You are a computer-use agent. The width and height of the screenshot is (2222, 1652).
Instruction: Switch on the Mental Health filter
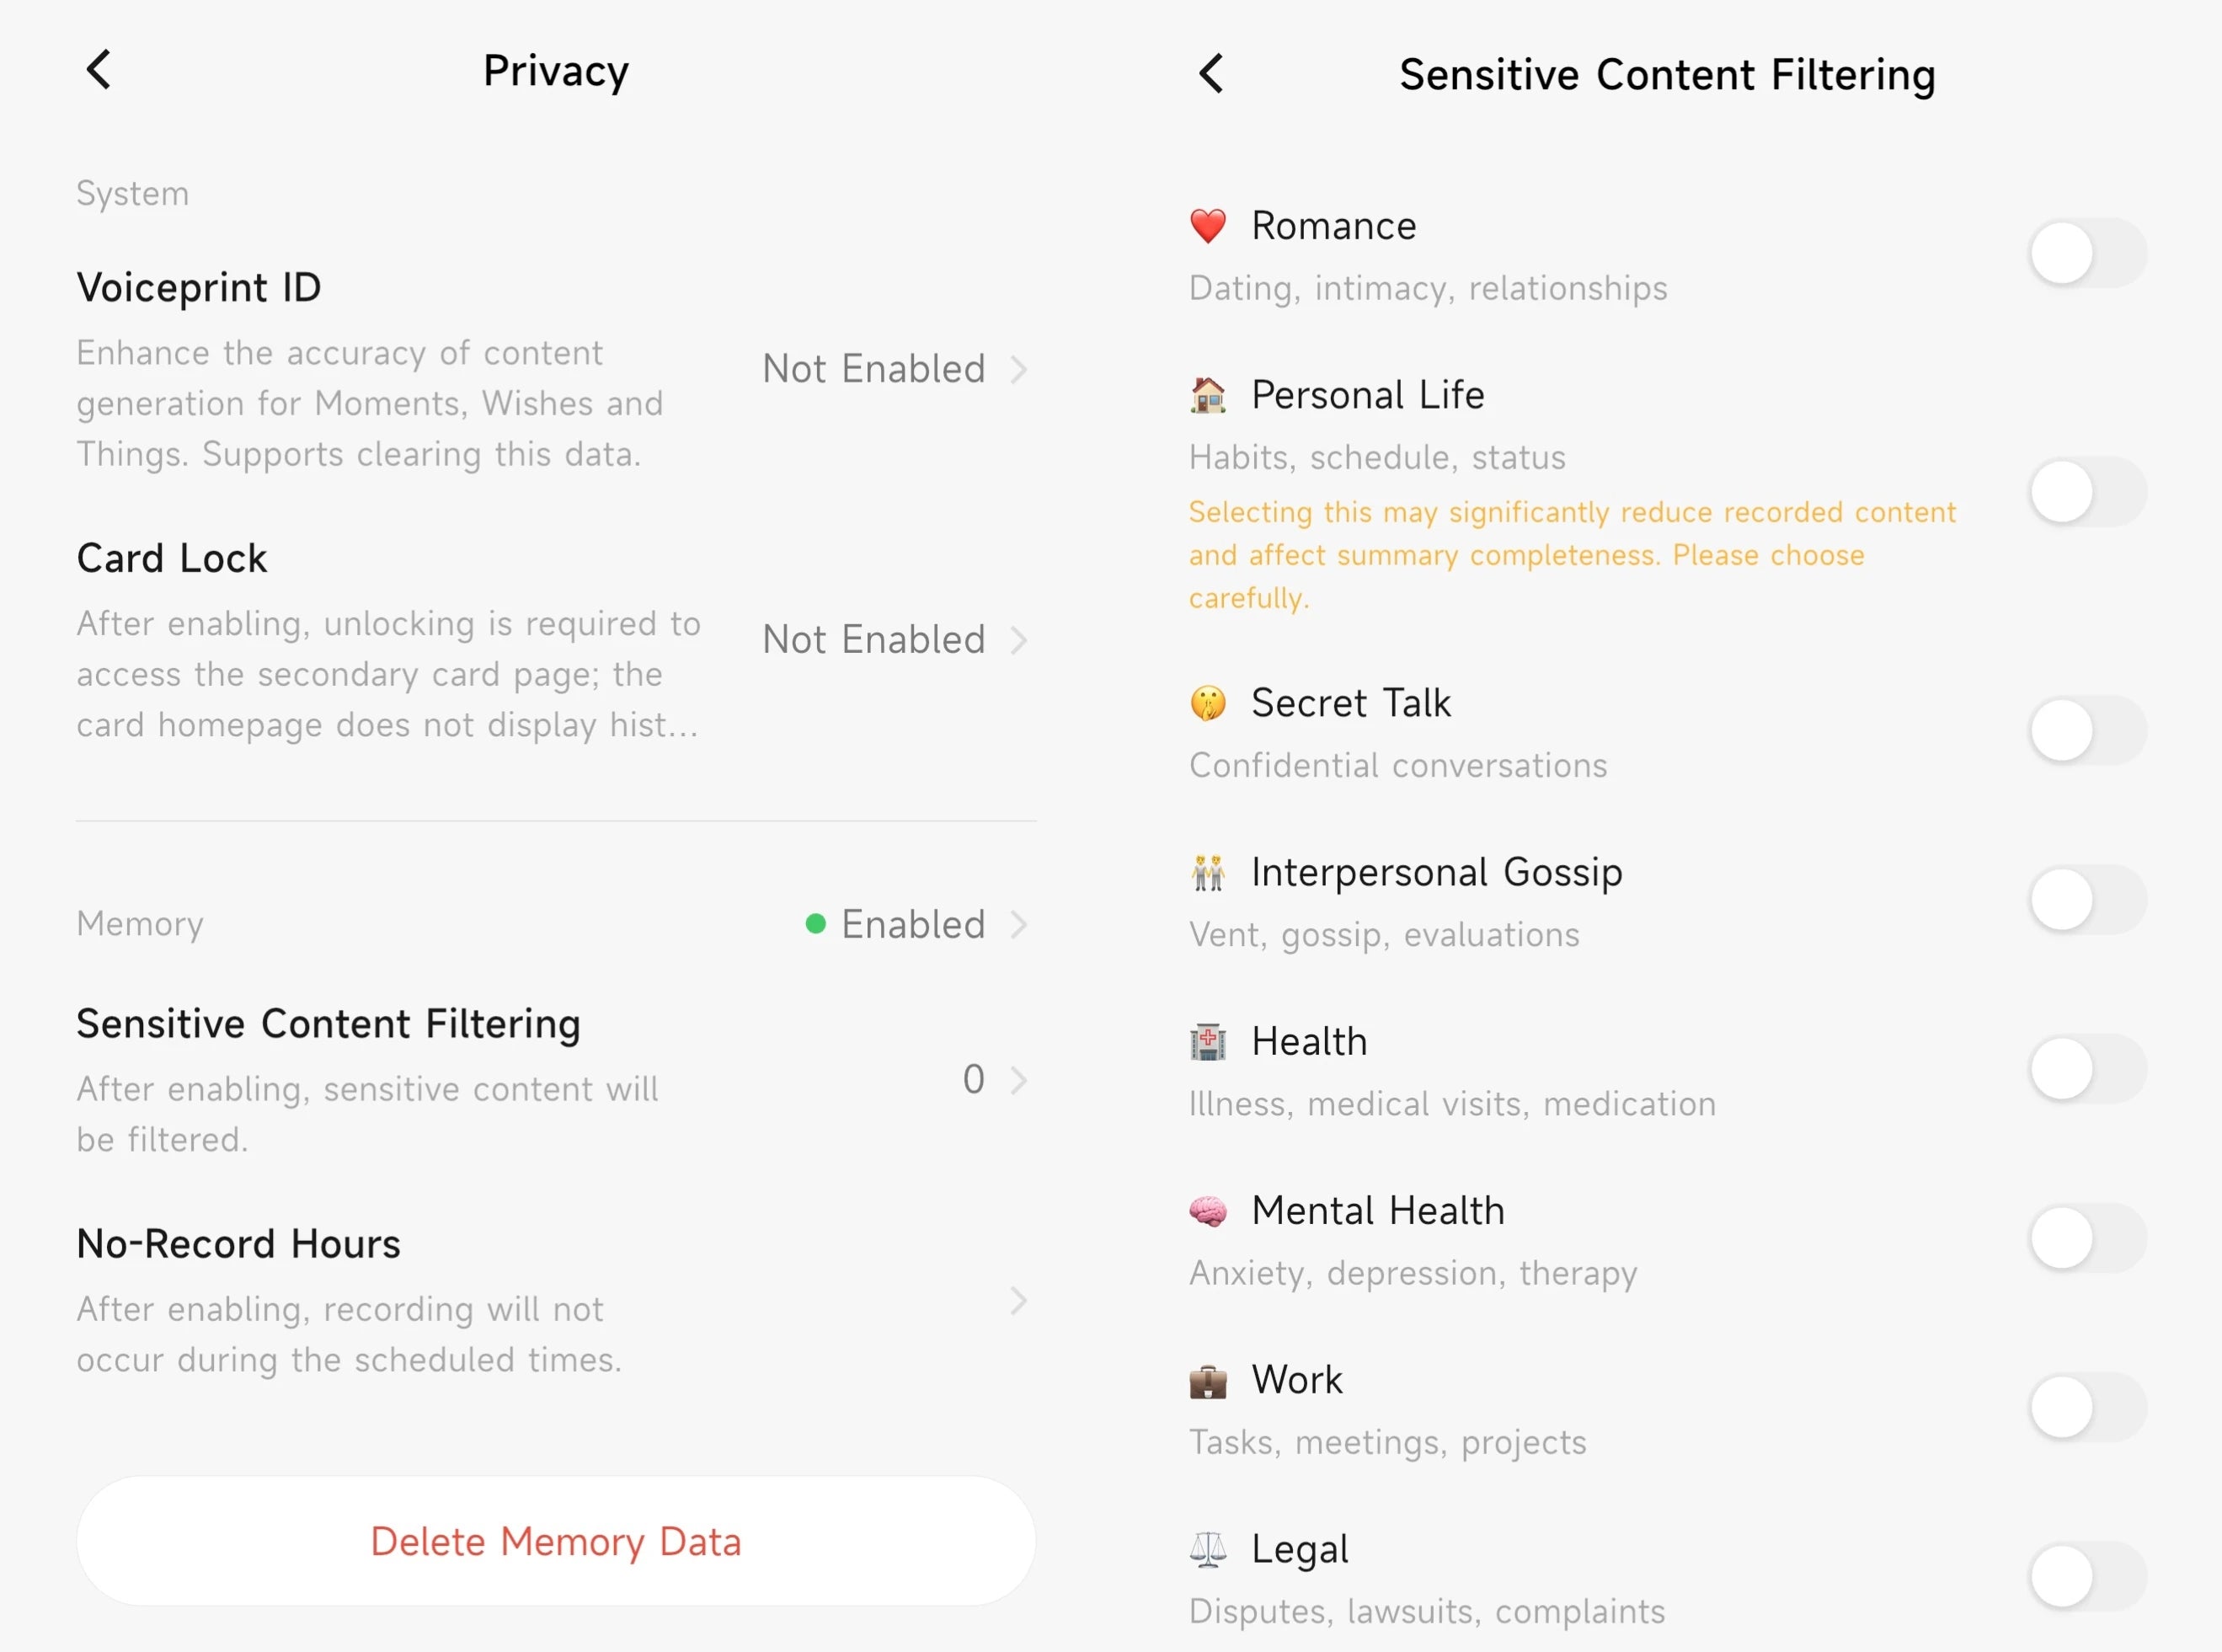click(2087, 1238)
